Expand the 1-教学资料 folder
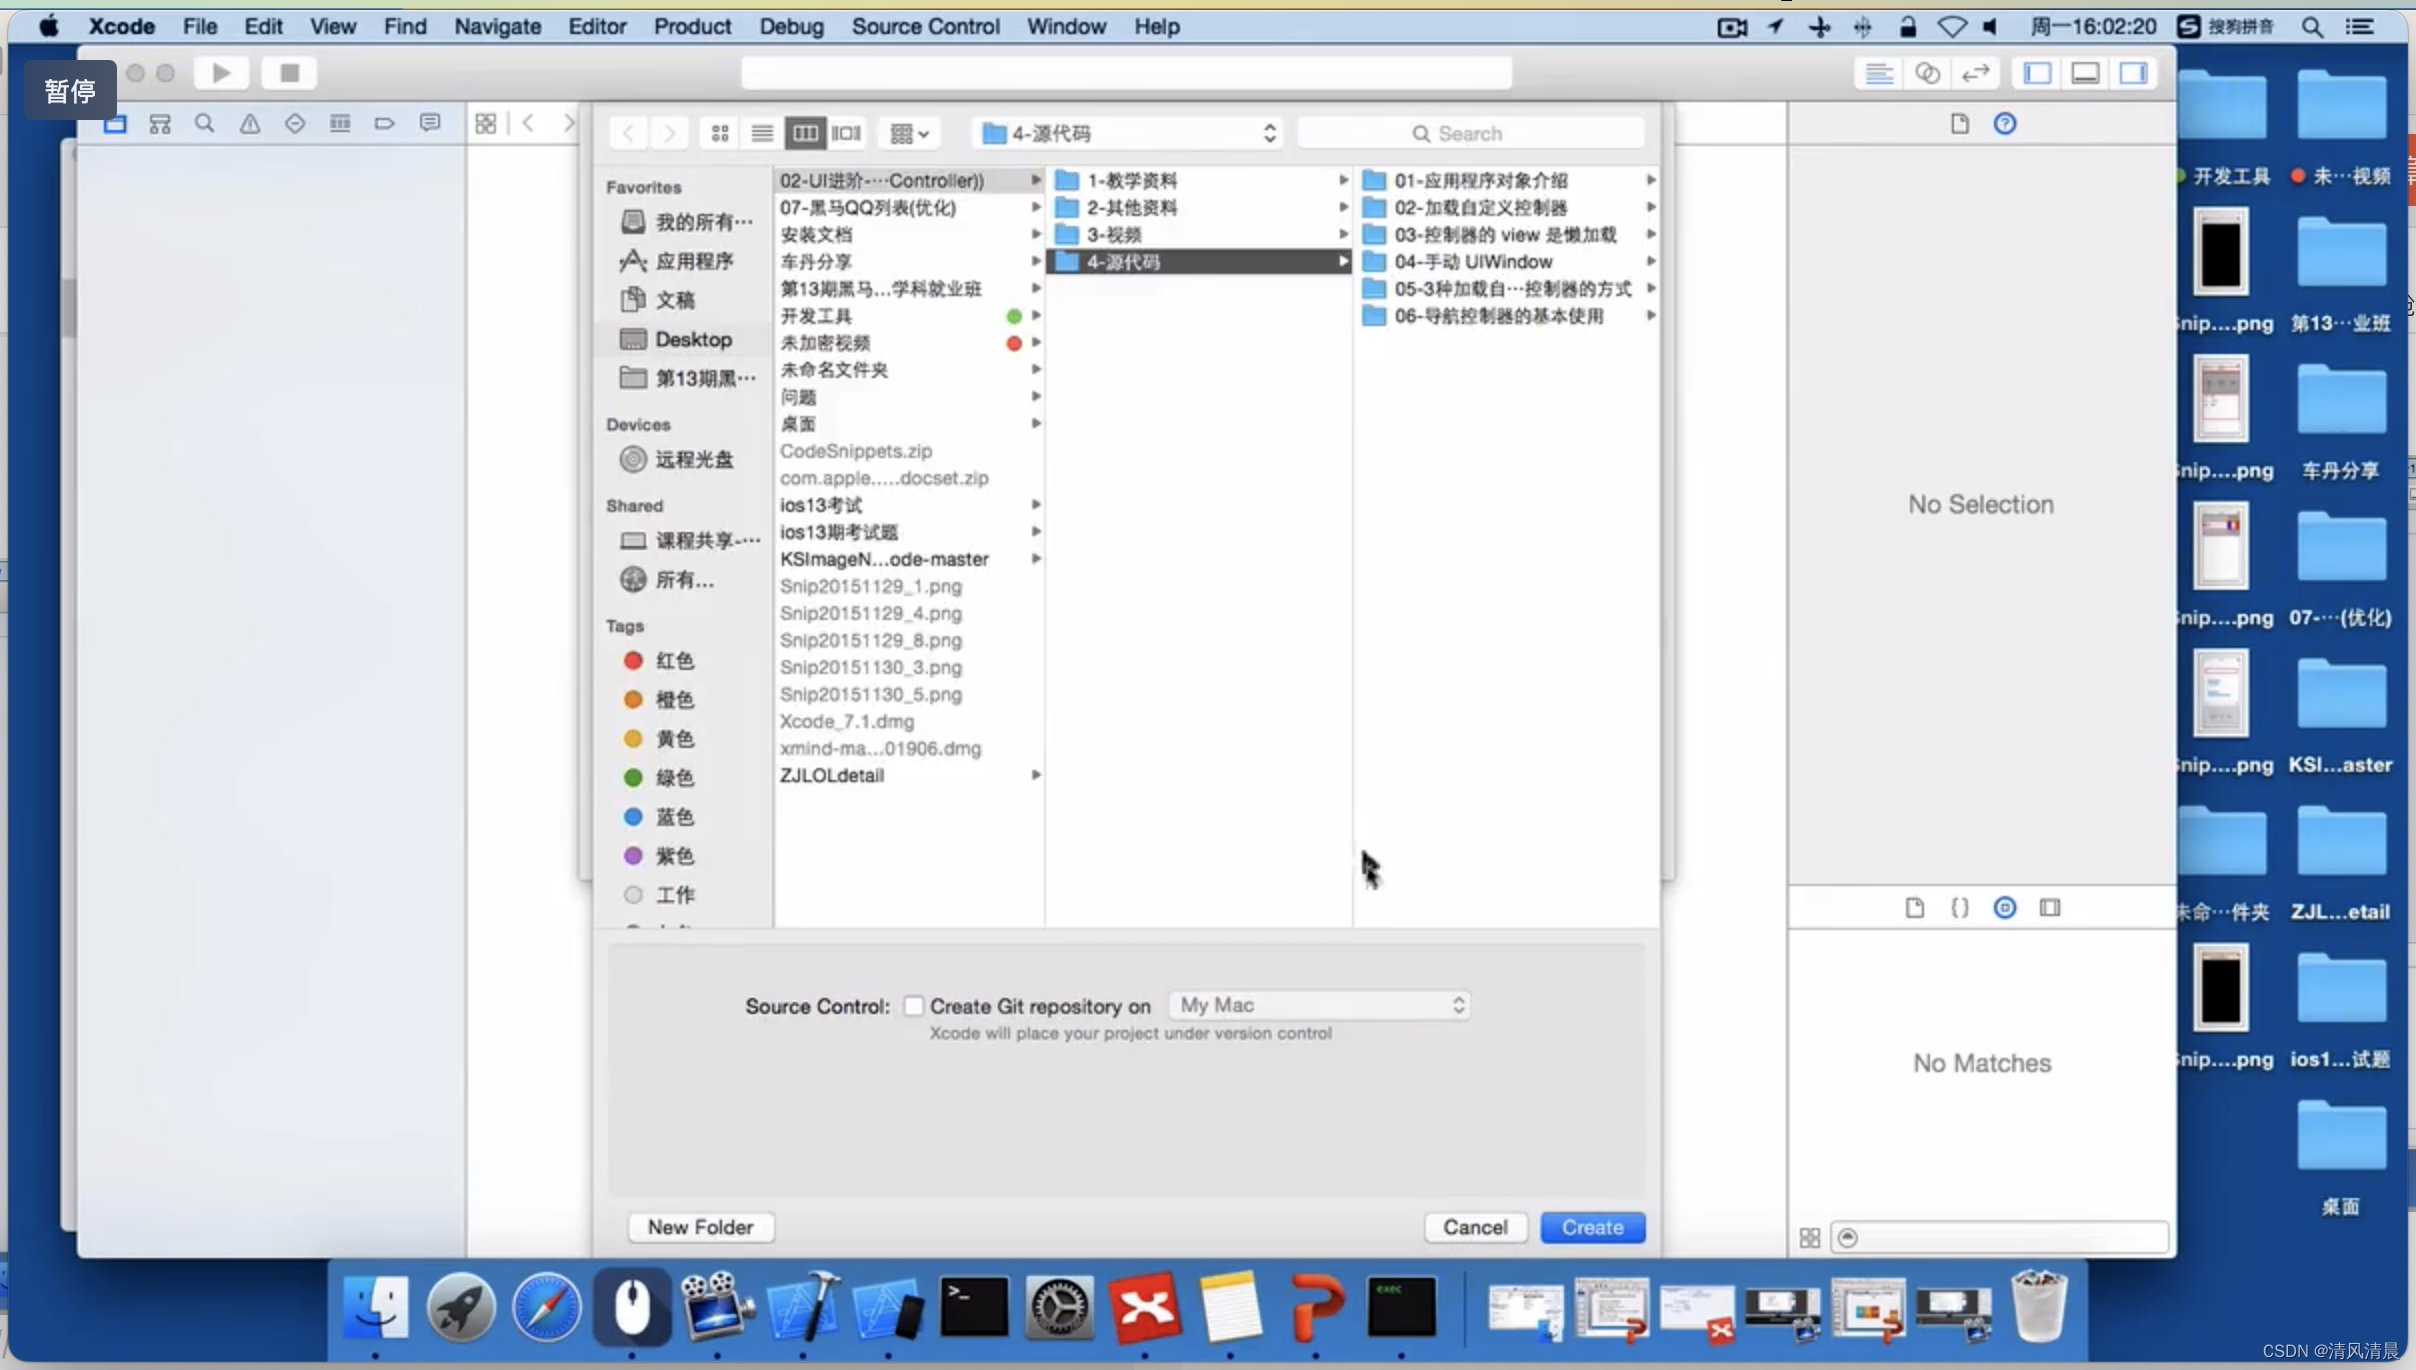The width and height of the screenshot is (2416, 1370). [1344, 180]
